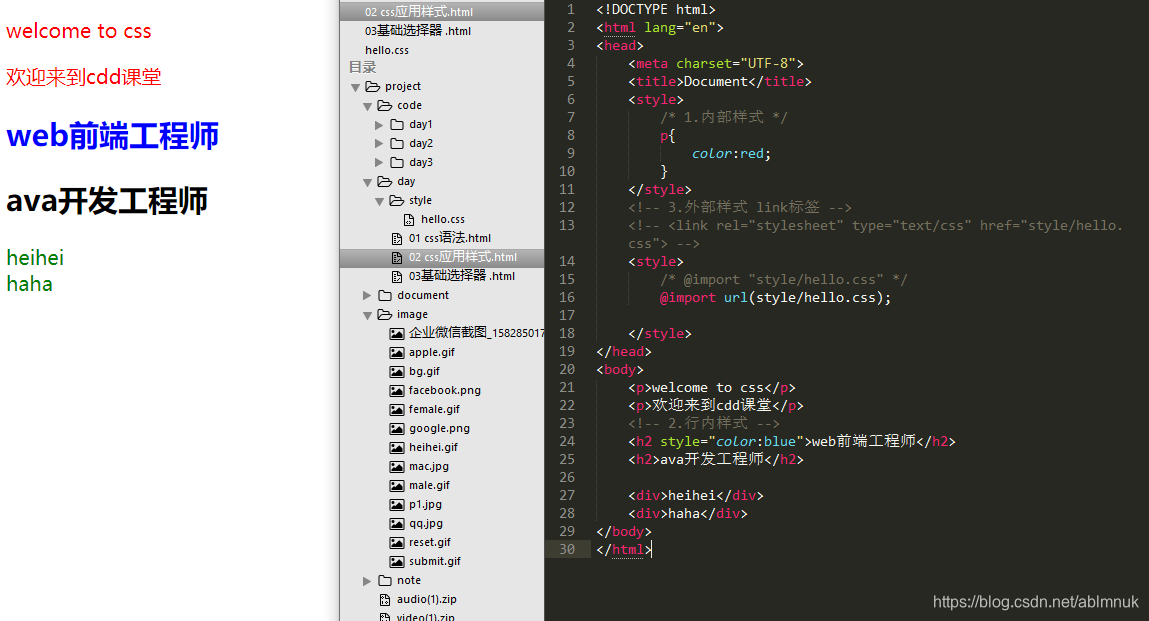Place cursor in @import url(style/hello.css) line

[x=775, y=298]
